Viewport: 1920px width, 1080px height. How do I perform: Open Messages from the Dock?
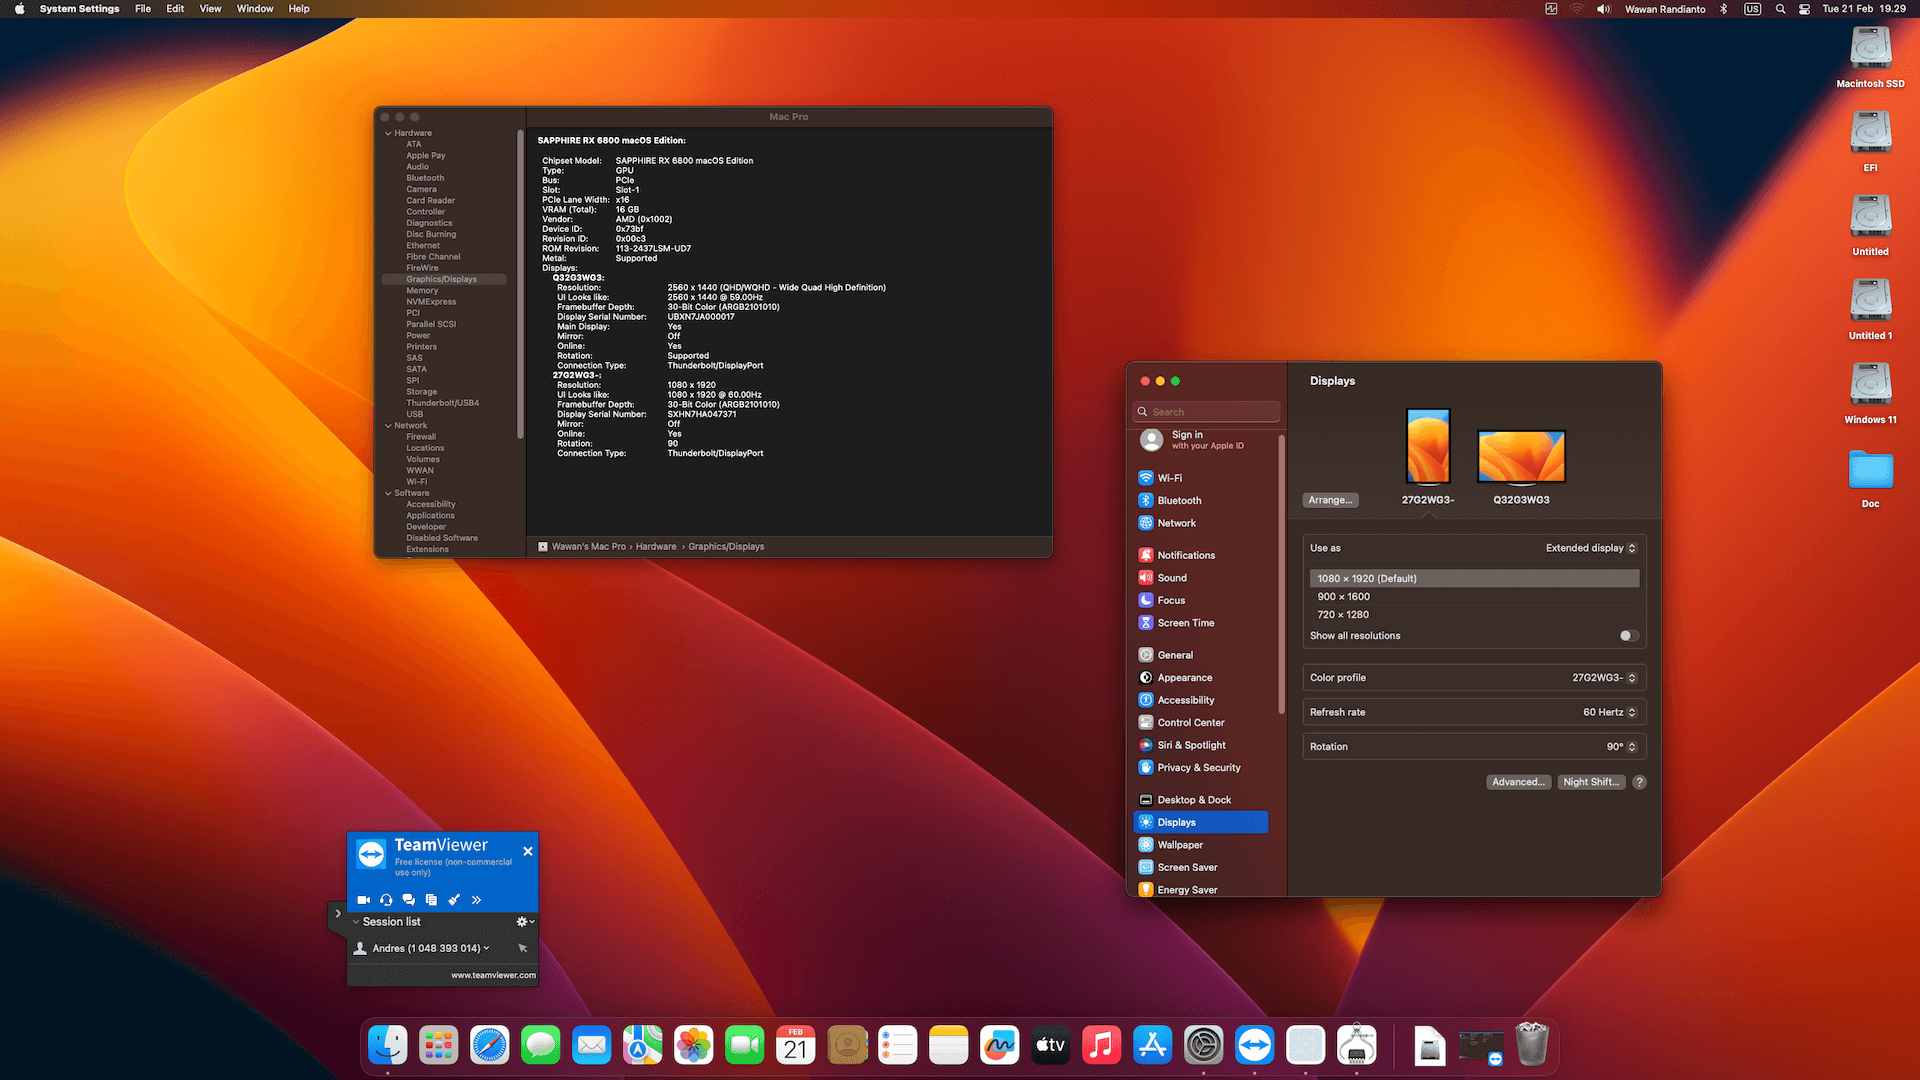click(x=541, y=1045)
